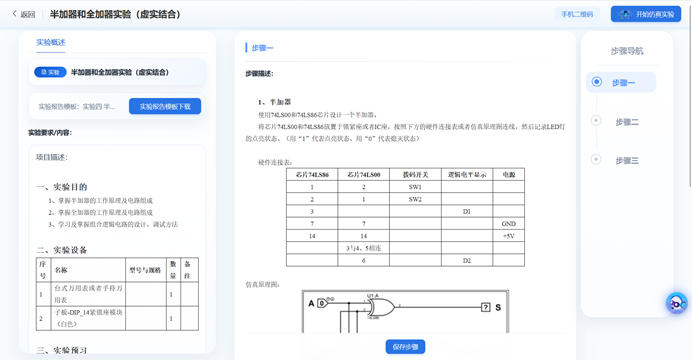Click the GND table cell
692x360 pixels.
tap(508, 224)
